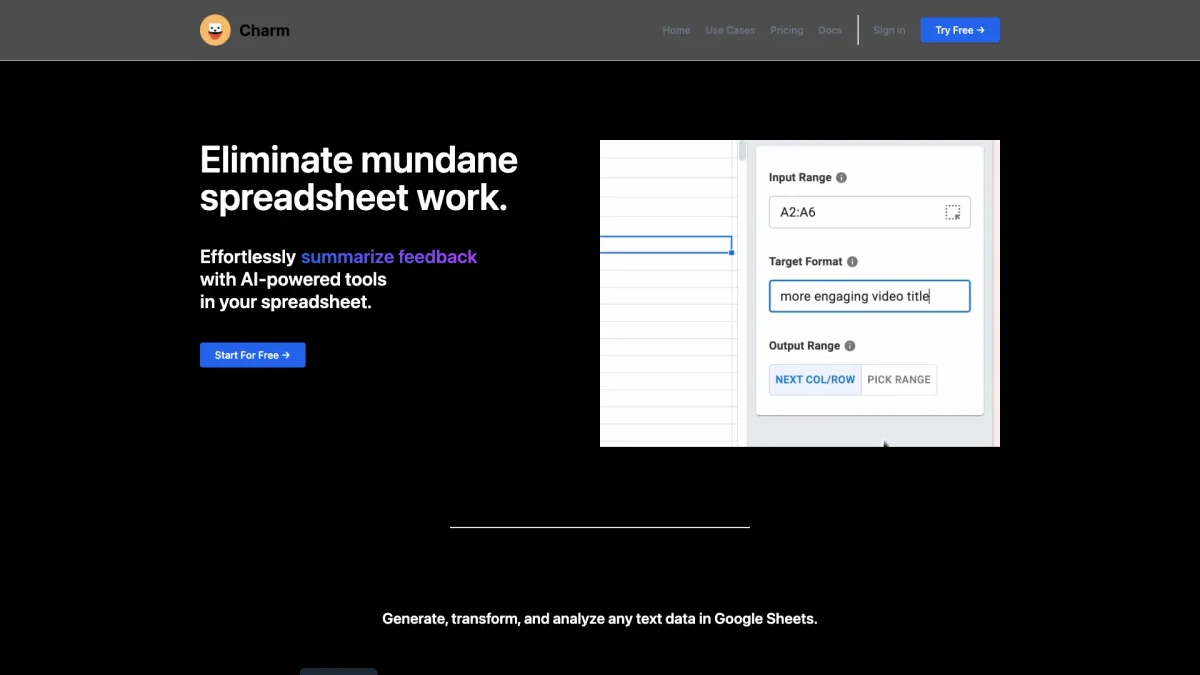Click the Charm brand name text
The height and width of the screenshot is (675, 1200).
(264, 30)
